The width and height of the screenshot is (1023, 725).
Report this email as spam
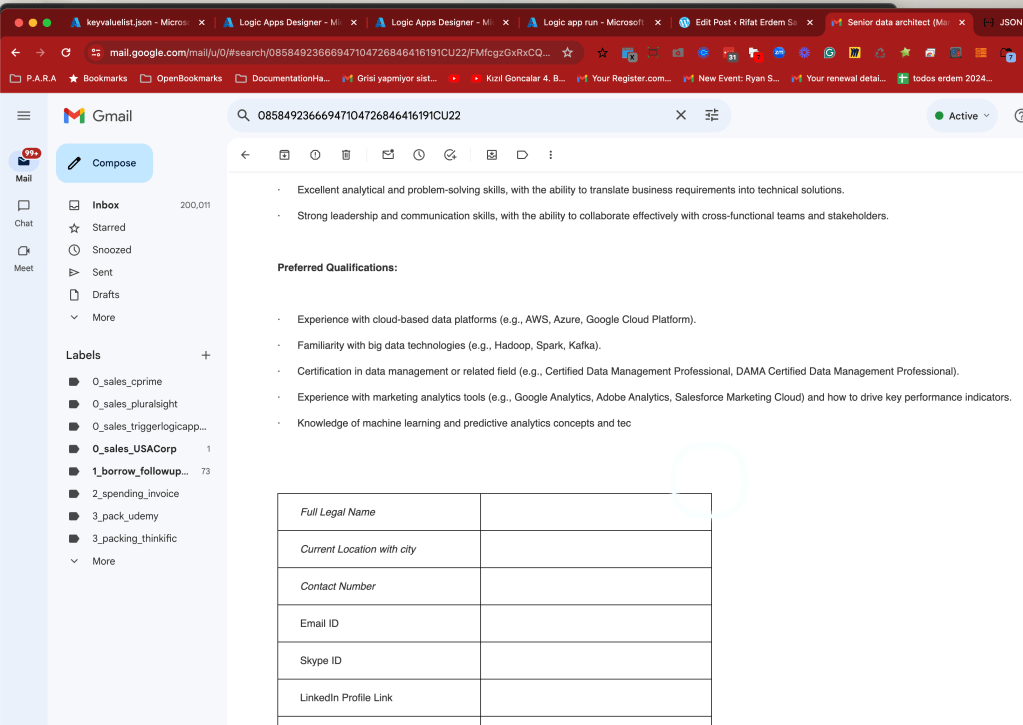315,155
